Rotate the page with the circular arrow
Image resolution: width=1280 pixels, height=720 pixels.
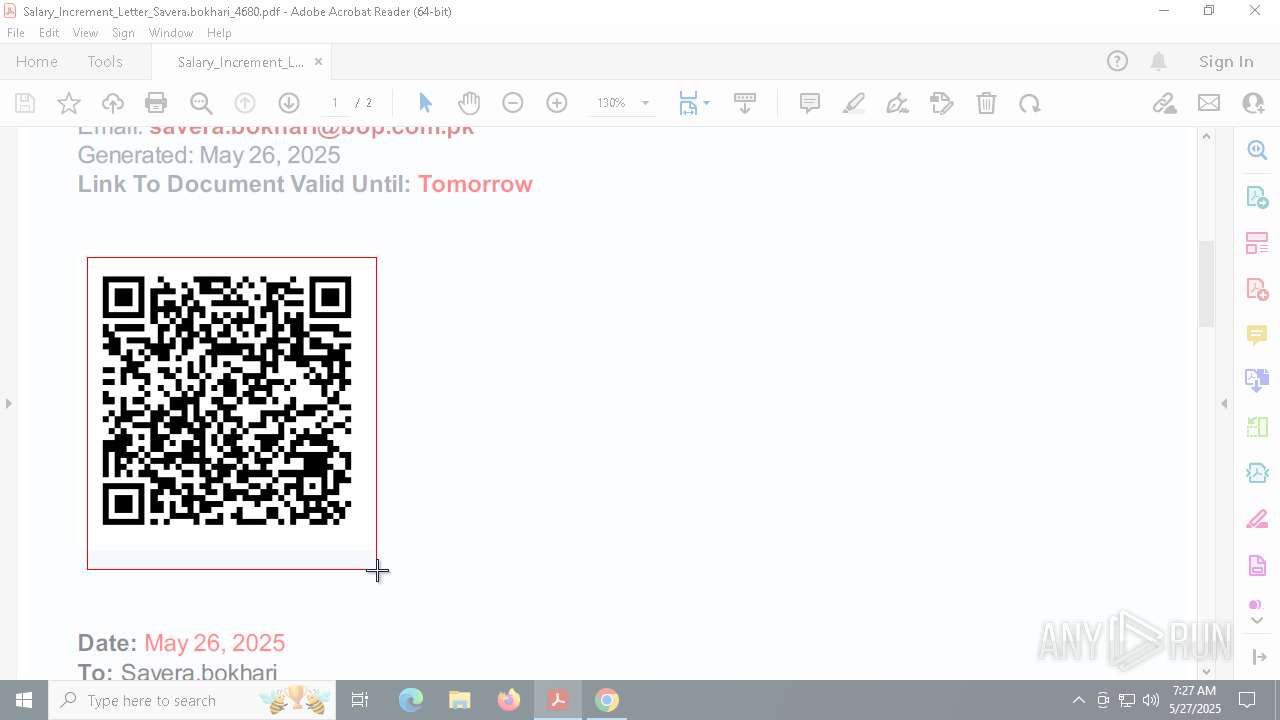click(x=1030, y=103)
